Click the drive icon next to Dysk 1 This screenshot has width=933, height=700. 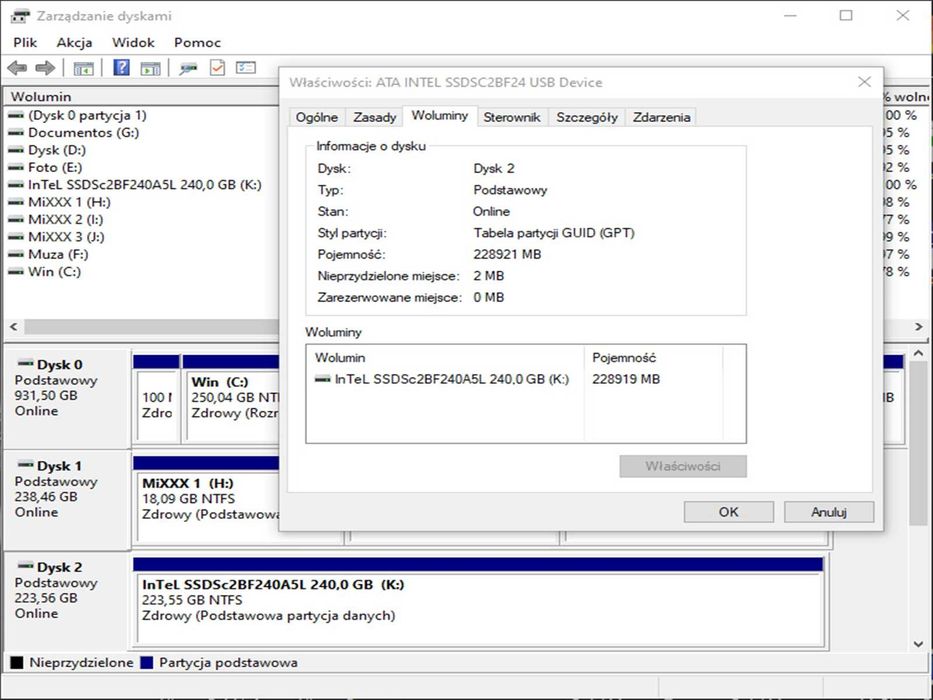pyautogui.click(x=26, y=464)
